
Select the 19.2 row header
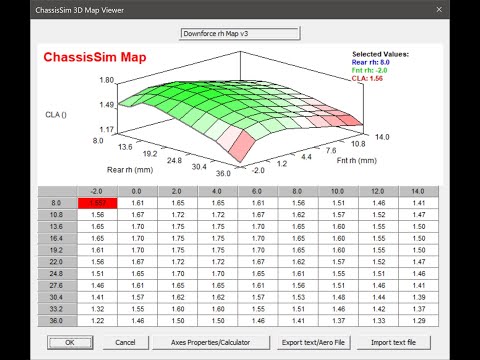[57, 250]
